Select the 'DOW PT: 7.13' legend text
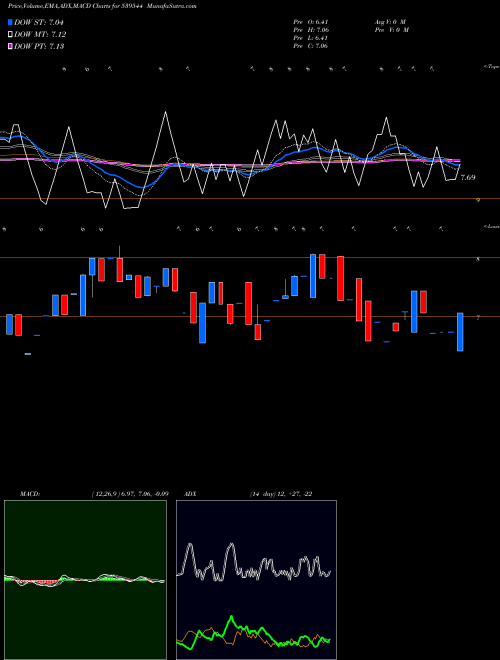Viewport: 500px width, 660px height. click(39, 46)
